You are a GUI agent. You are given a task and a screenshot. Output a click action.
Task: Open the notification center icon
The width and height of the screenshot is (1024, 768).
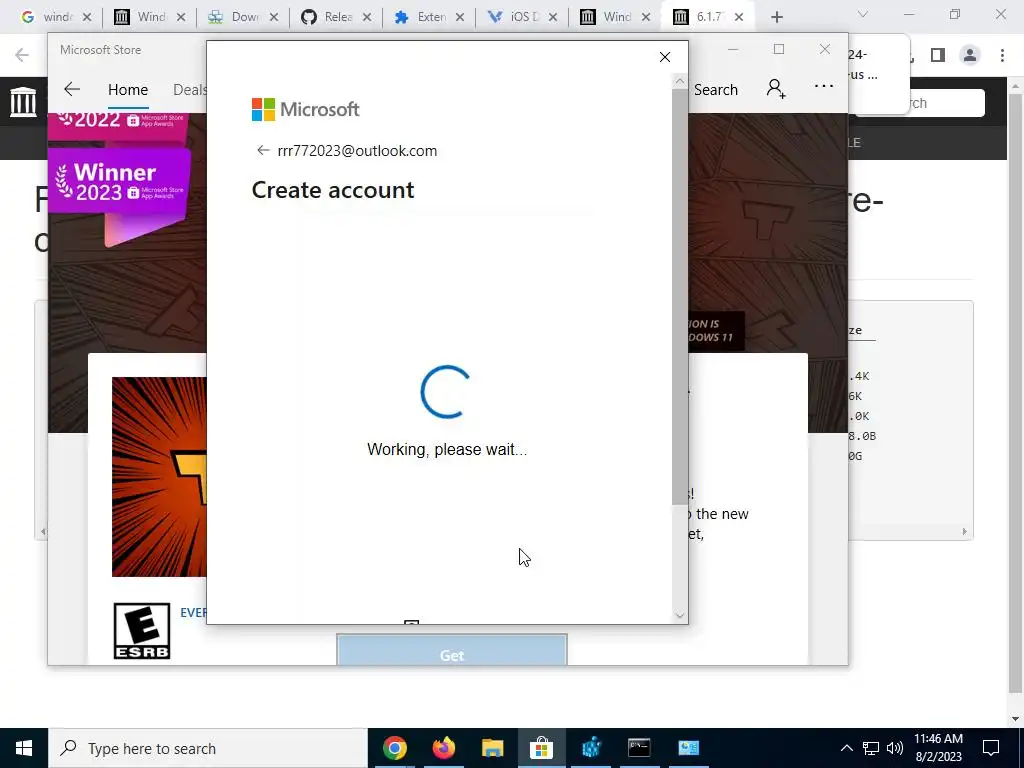[x=991, y=748]
